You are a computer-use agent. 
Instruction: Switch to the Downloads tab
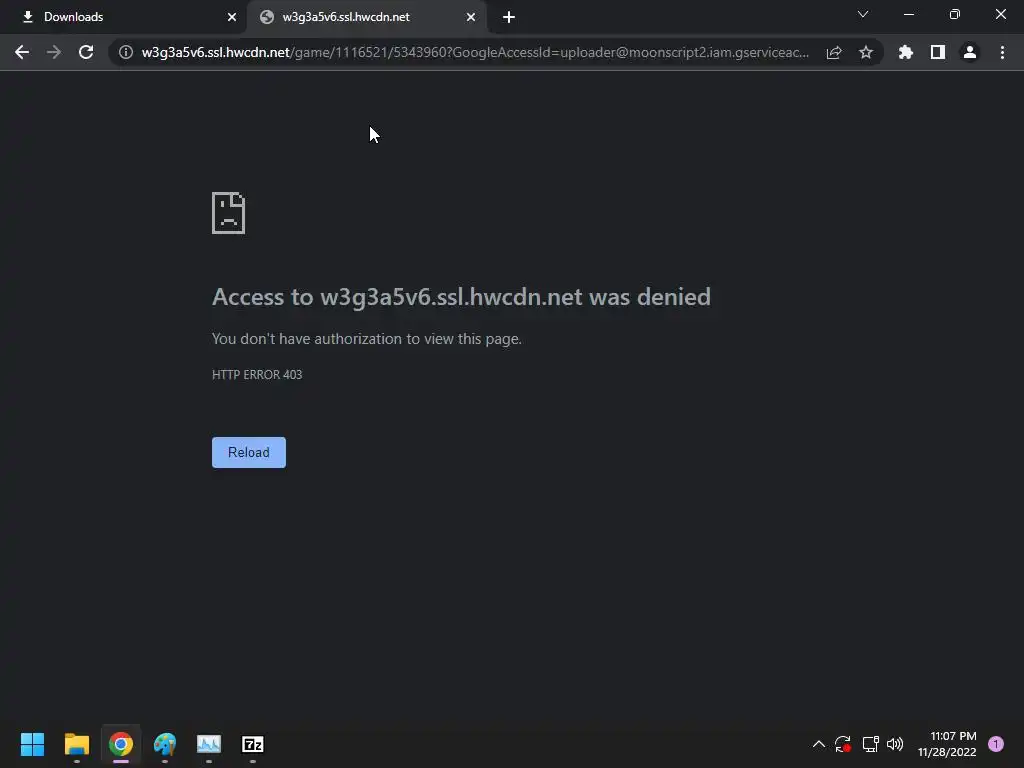[123, 17]
